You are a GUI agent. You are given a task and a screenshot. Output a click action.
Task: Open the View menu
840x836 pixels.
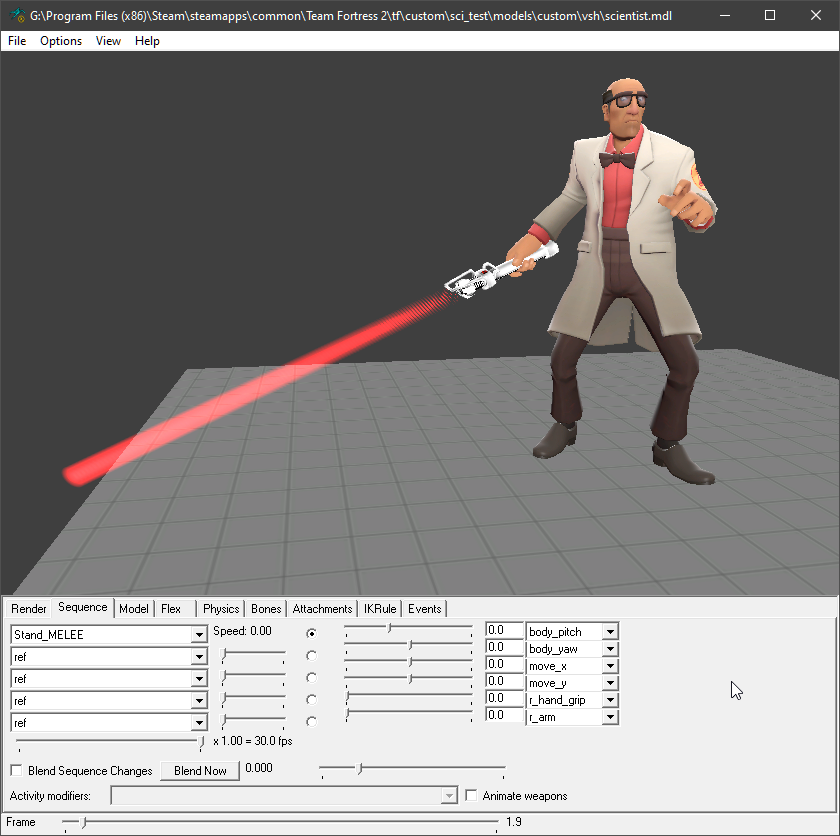[108, 41]
